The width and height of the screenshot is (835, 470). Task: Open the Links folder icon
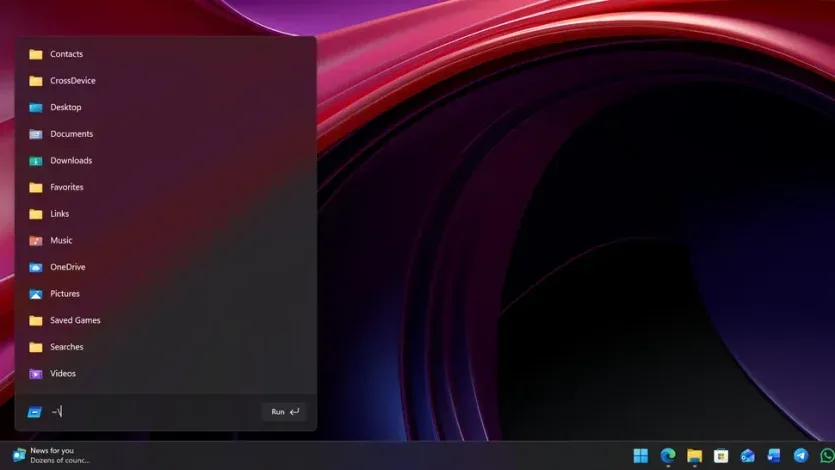pyautogui.click(x=36, y=214)
